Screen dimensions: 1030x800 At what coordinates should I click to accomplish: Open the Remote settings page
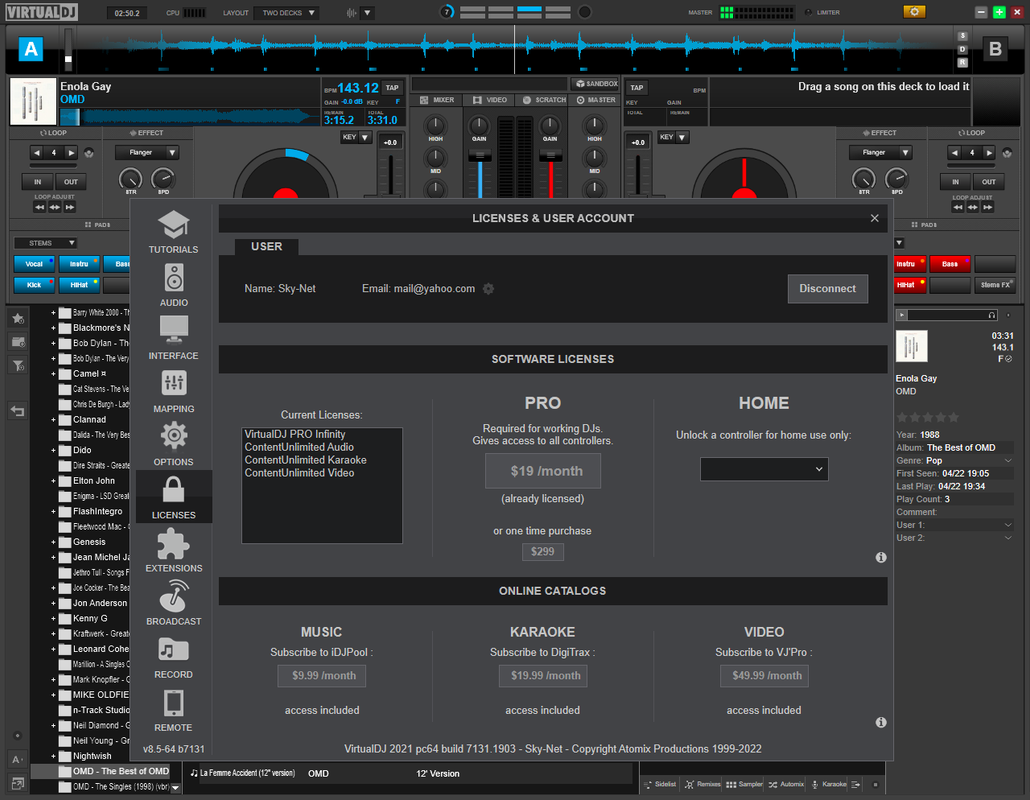tap(173, 710)
